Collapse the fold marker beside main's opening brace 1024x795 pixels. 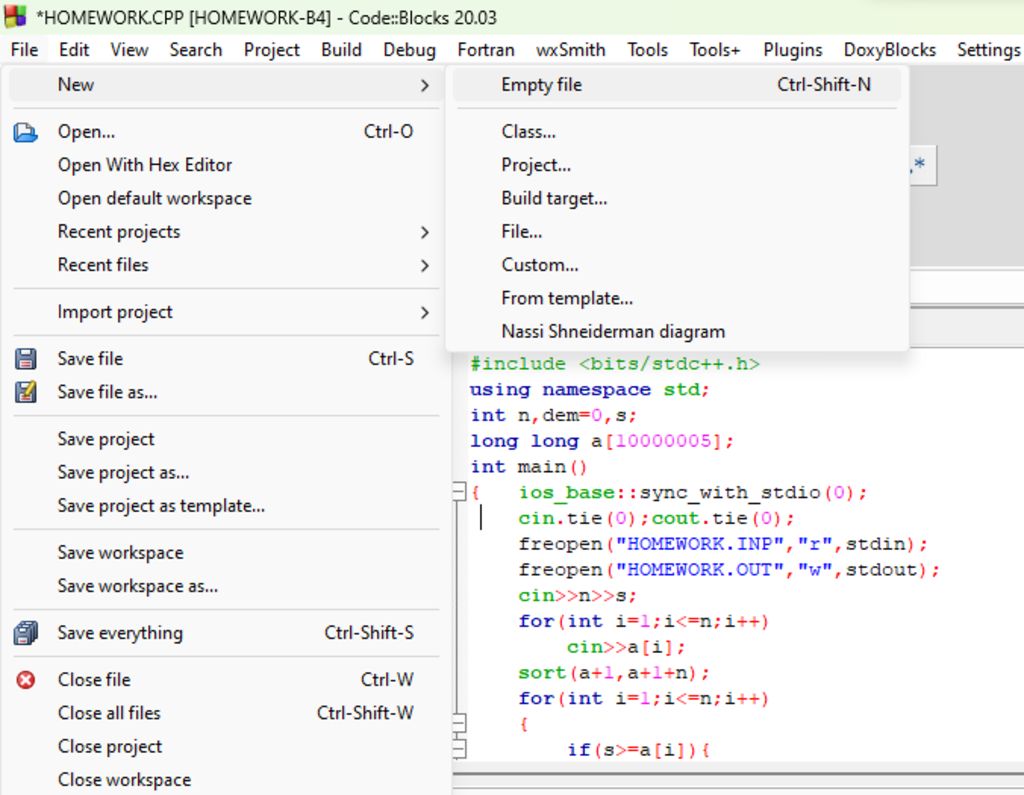point(459,492)
